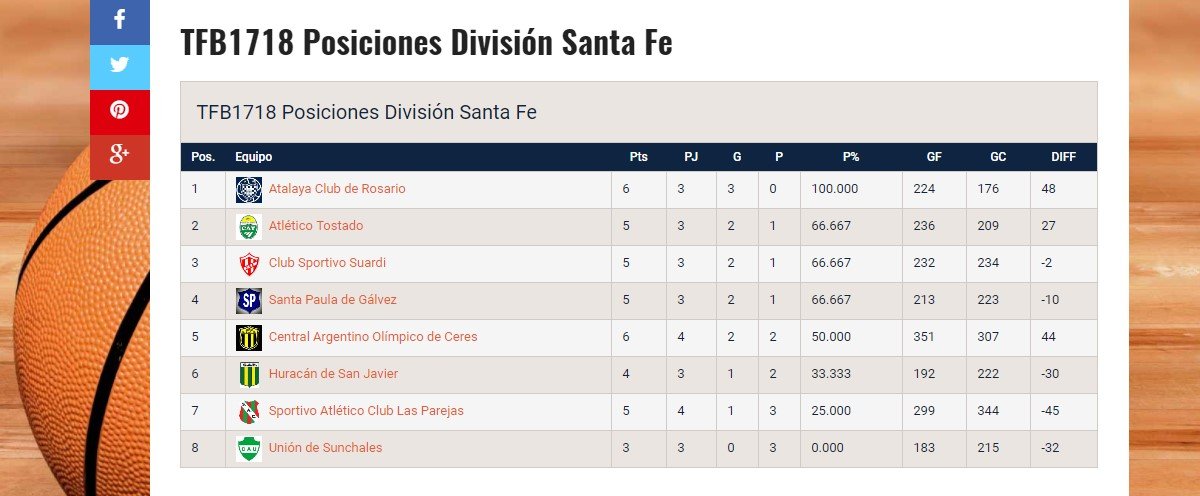Click Atalaya Club de Rosario team logo
This screenshot has height=496, width=1200.
point(248,189)
